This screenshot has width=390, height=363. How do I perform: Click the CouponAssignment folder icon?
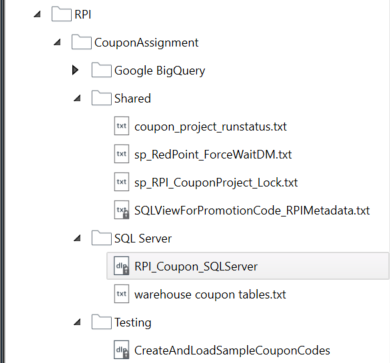pyautogui.click(x=81, y=43)
